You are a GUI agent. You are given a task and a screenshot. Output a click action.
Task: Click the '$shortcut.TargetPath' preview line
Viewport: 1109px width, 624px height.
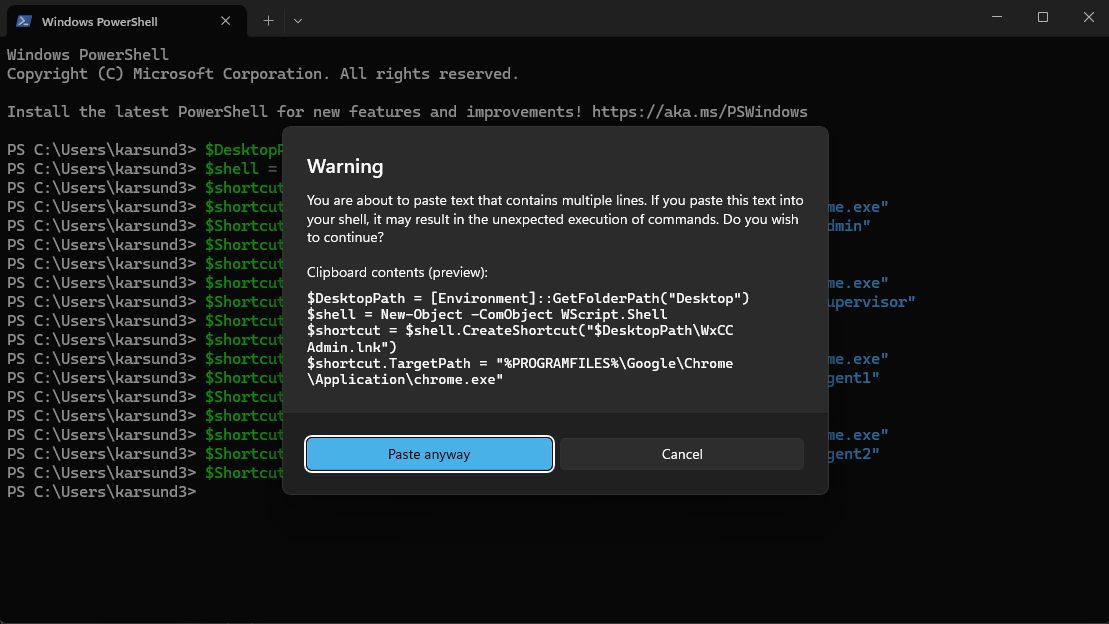(520, 371)
